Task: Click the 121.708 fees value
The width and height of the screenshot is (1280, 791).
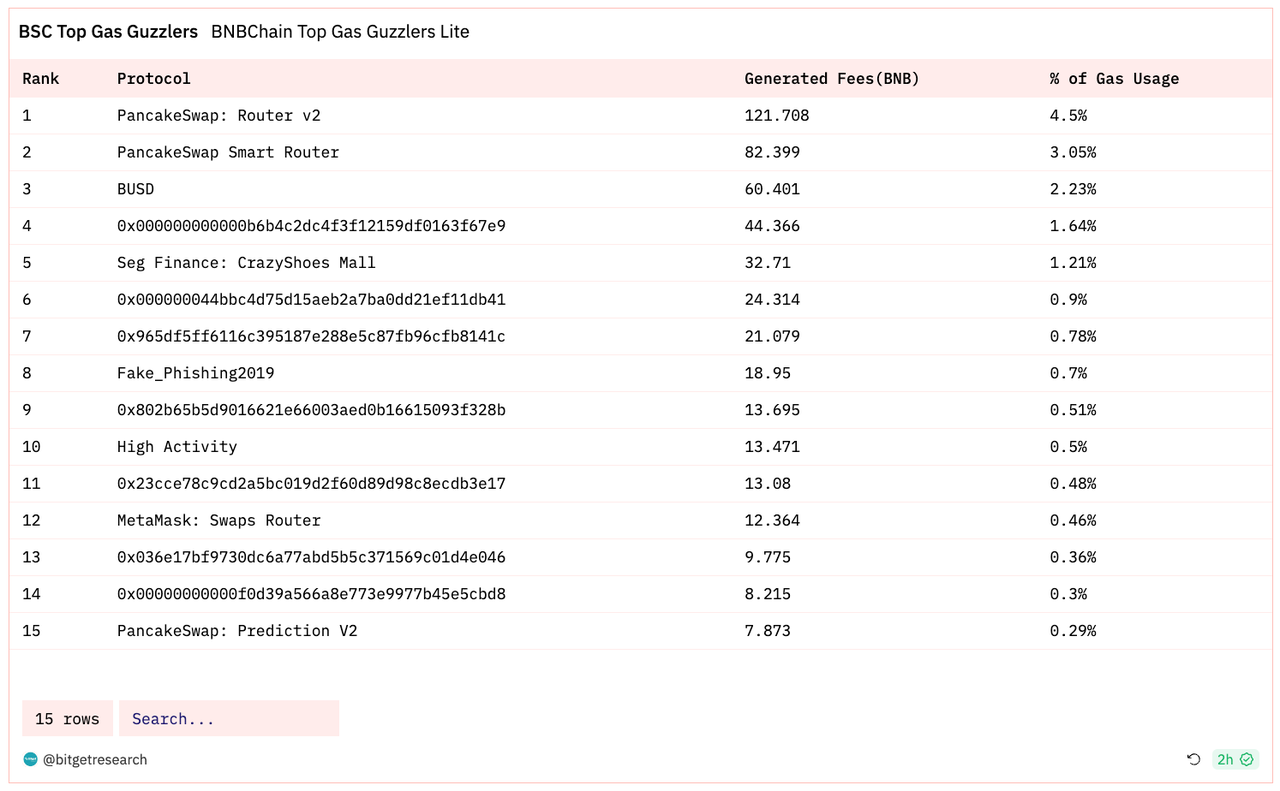Action: point(777,115)
